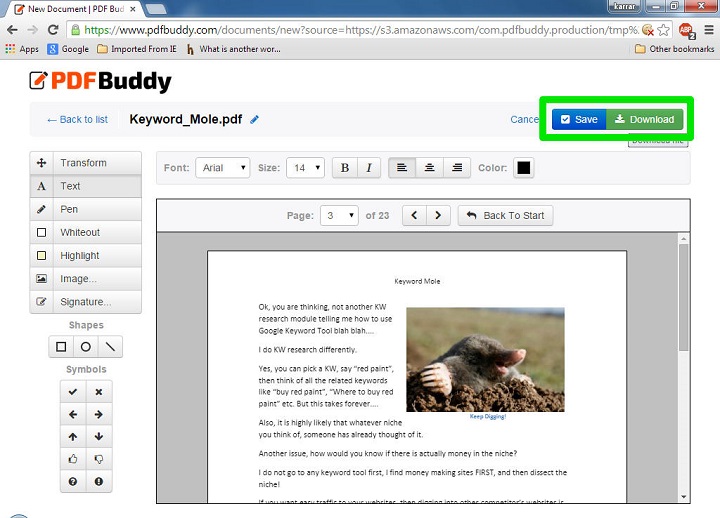Open the Size dropdown showing 14

305,168
